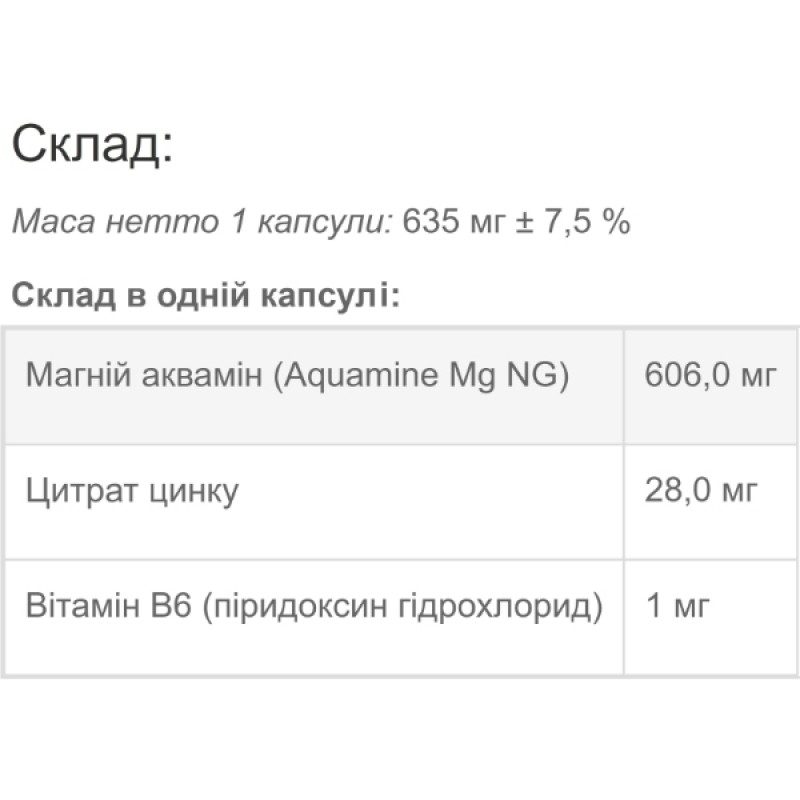Screen dimensions: 800x800
Task: Click the "Склад:" main heading
Action: 92,147
